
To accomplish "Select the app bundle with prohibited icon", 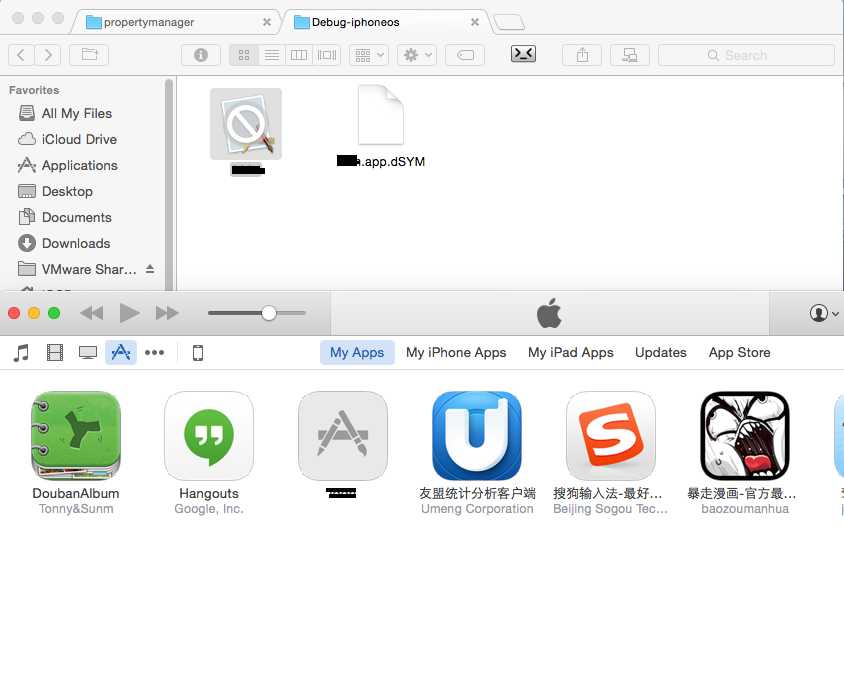I will pyautogui.click(x=245, y=124).
